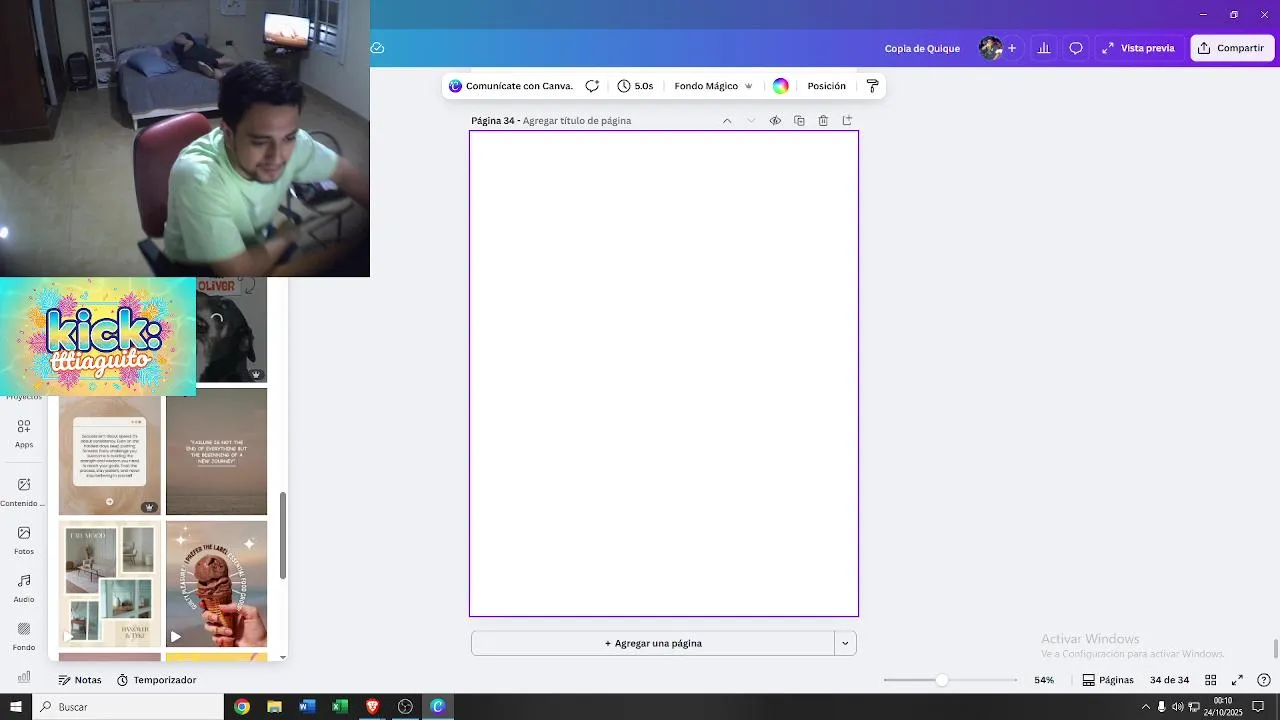Click the 34 de 34 page counter
Screen dimensions: 1280x720
click(x=1169, y=680)
